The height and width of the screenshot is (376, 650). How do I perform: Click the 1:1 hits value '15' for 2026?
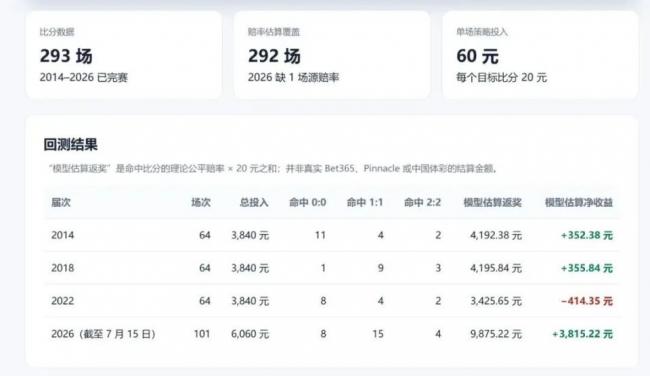378,334
